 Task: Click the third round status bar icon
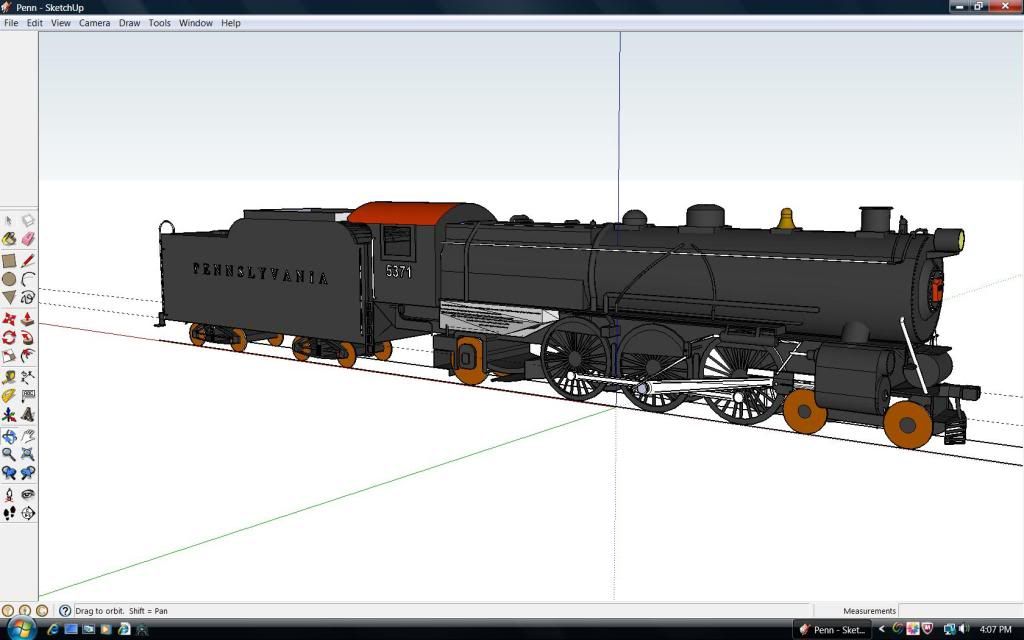42,611
